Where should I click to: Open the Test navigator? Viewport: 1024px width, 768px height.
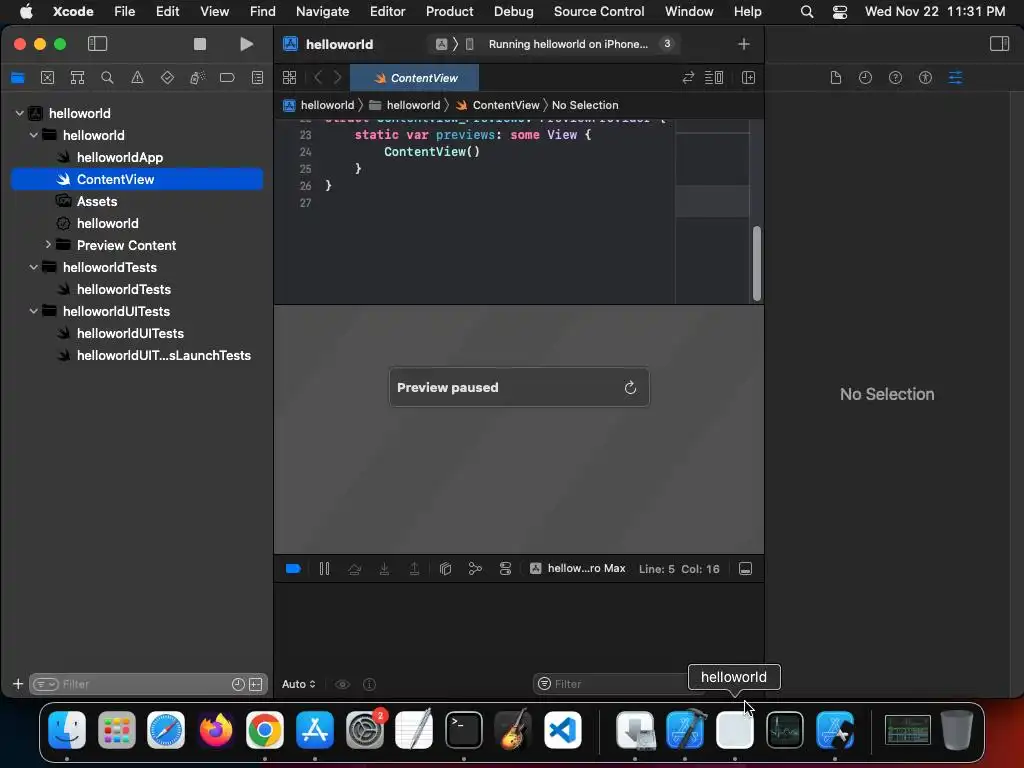tap(167, 78)
